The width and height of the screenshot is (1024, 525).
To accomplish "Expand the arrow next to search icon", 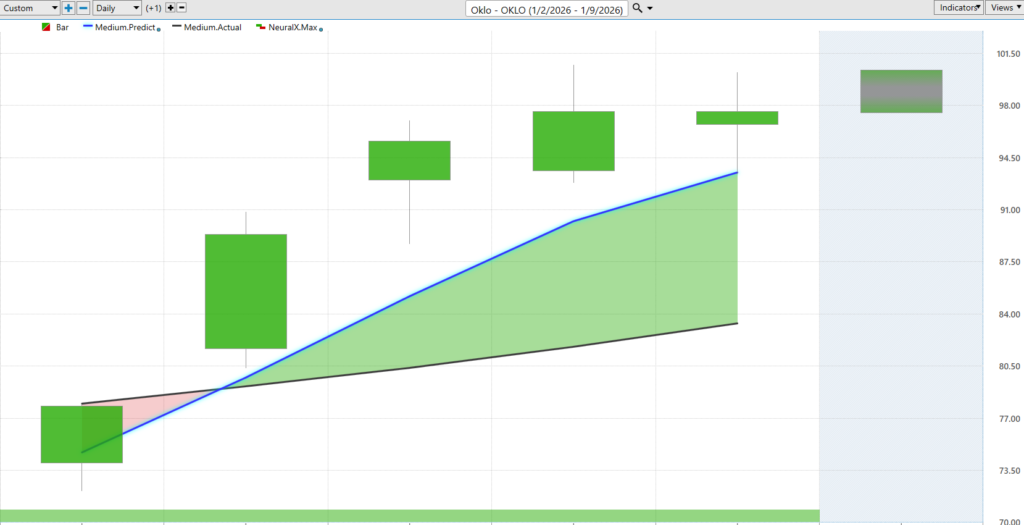I will click(651, 8).
